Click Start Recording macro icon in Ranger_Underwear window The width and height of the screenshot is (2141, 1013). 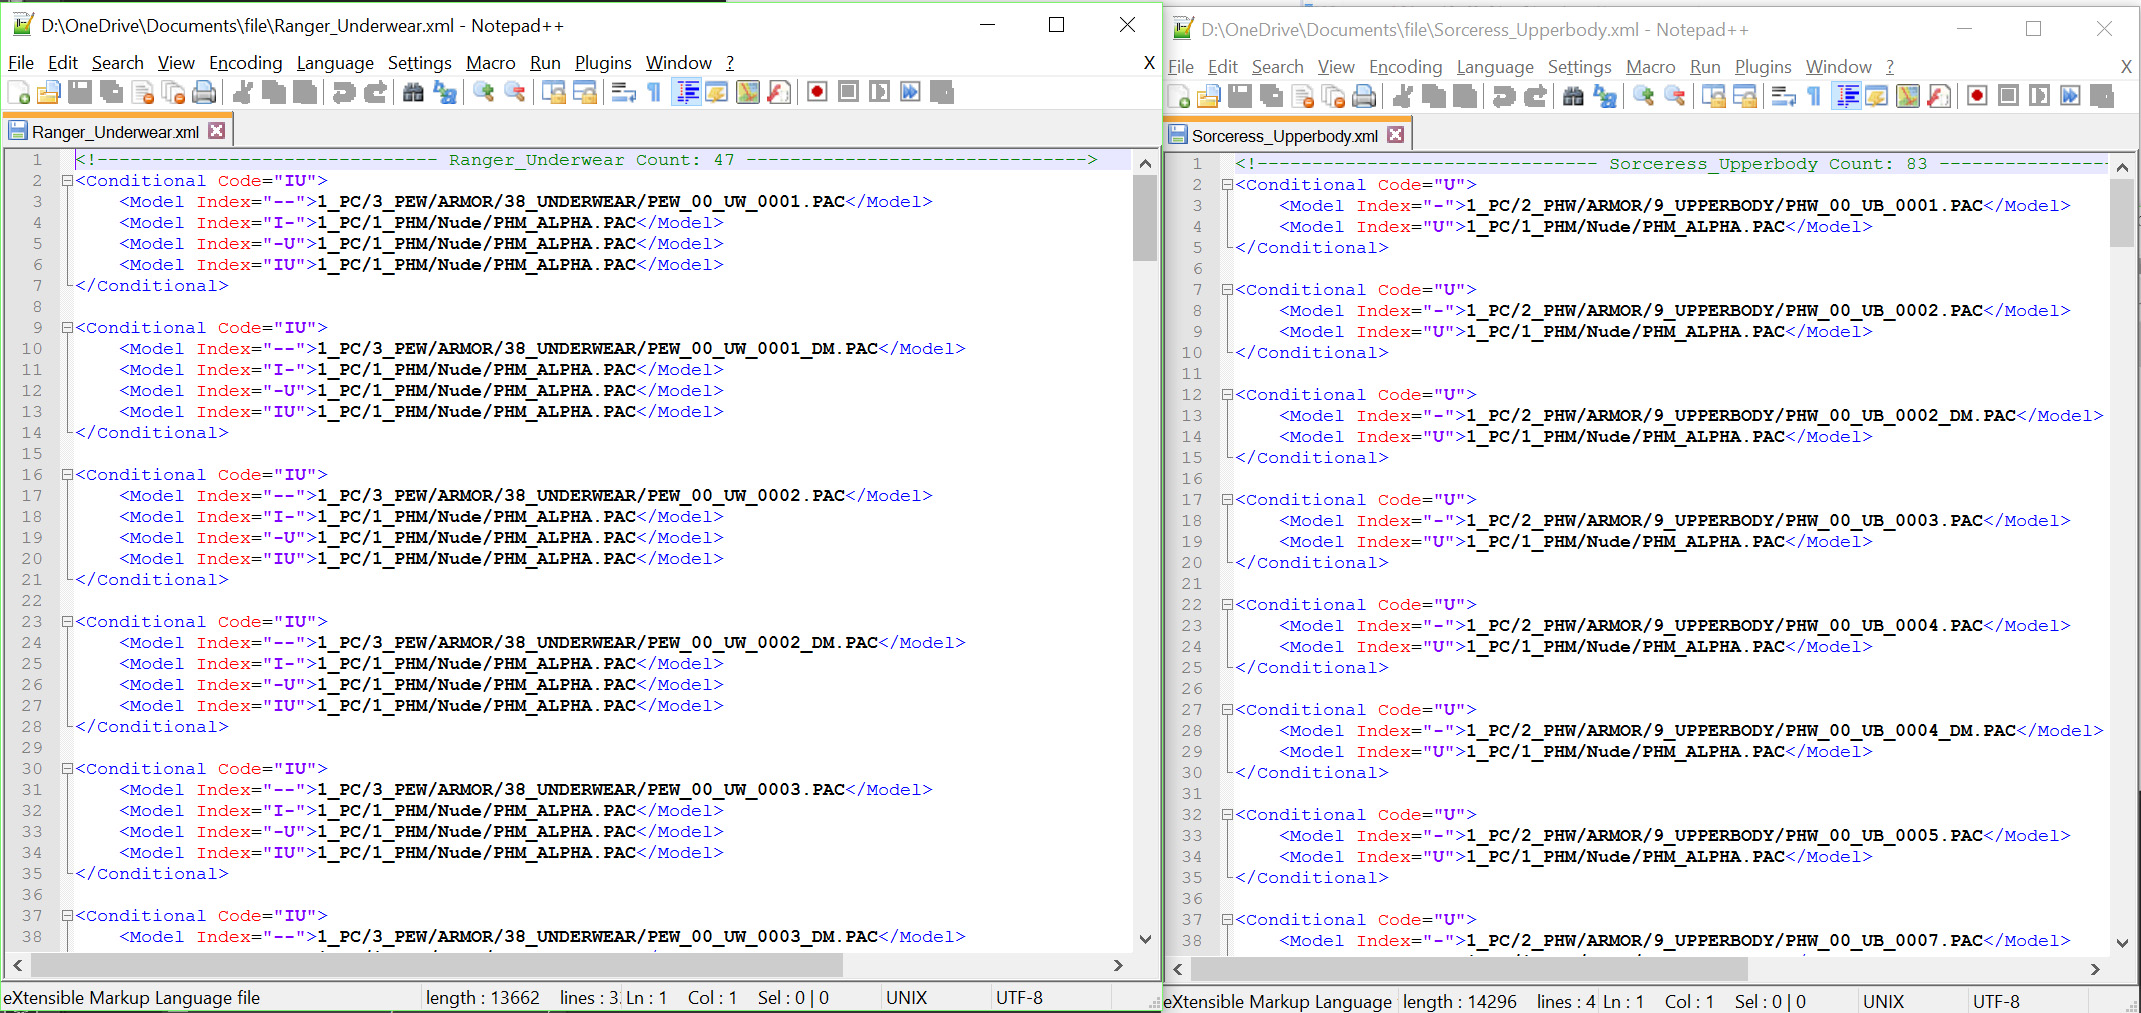(817, 93)
